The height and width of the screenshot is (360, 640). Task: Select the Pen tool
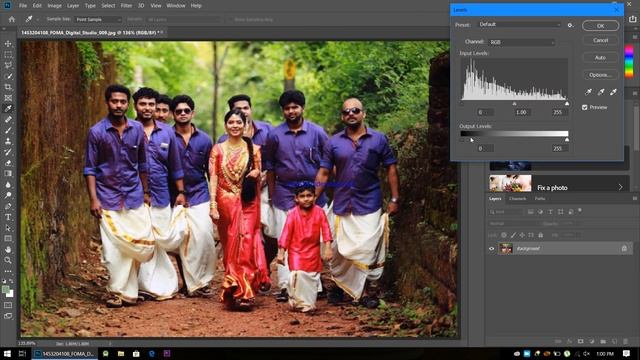[x=8, y=206]
